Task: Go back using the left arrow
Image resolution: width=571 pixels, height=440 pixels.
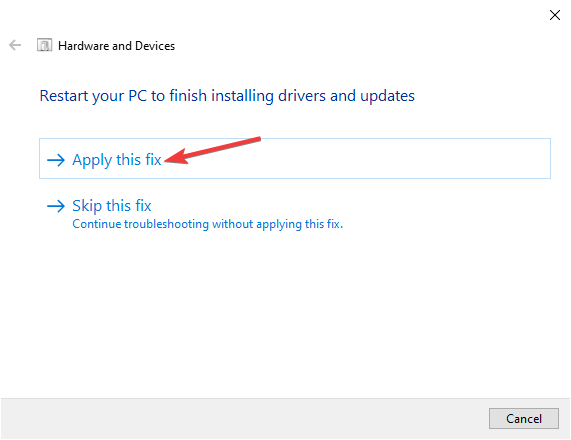Action: [x=15, y=46]
